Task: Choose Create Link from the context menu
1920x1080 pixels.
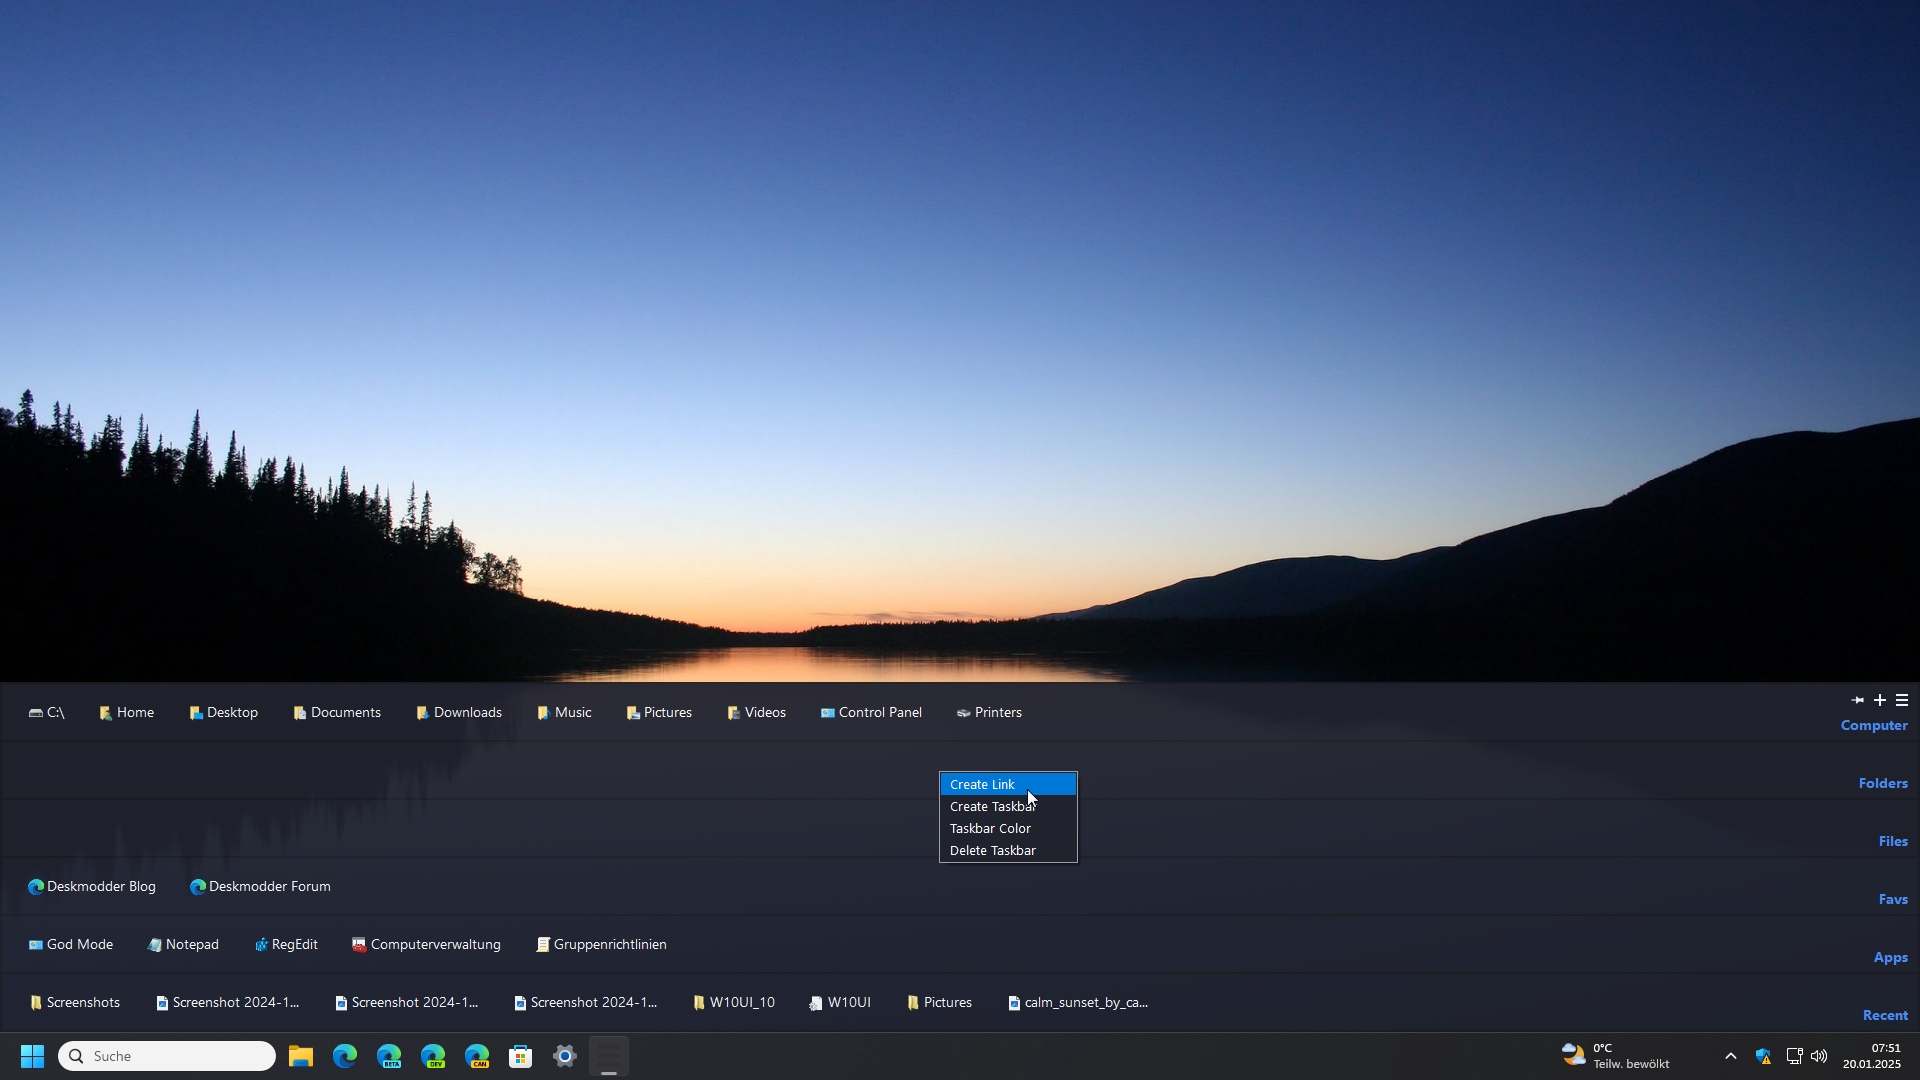Action: coord(1008,785)
